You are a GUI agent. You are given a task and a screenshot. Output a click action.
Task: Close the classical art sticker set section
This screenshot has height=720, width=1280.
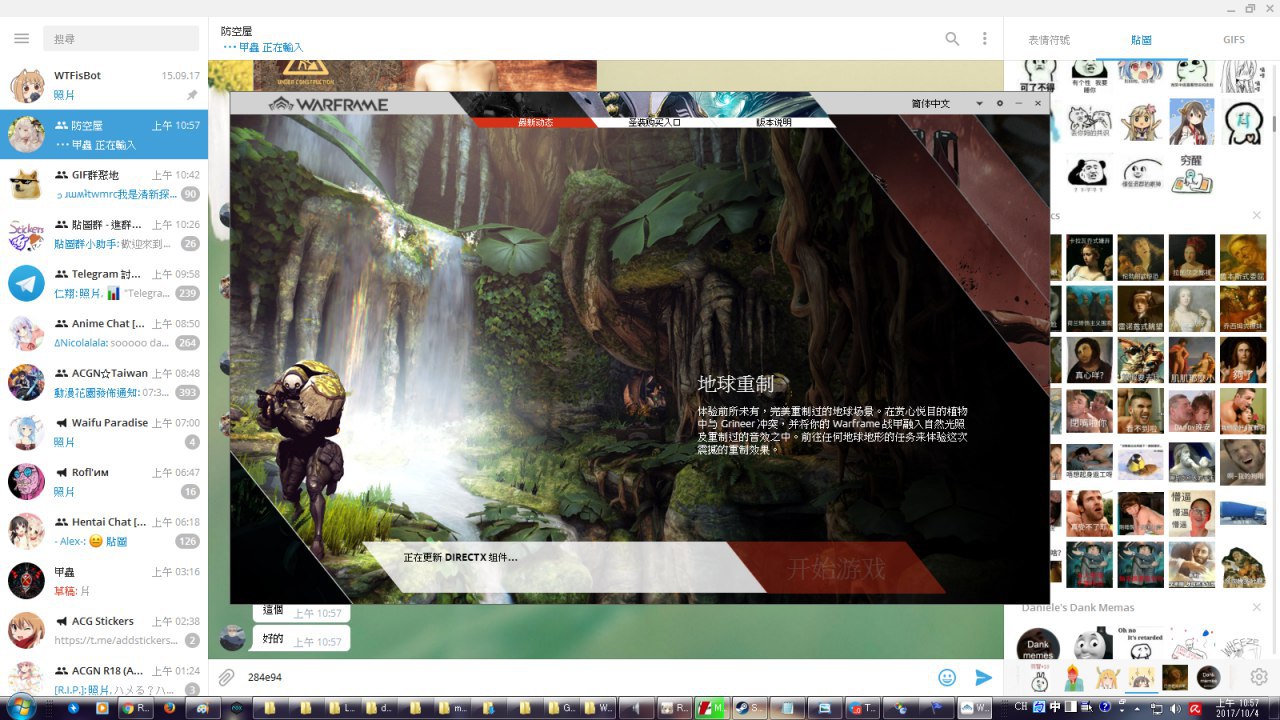click(1257, 215)
